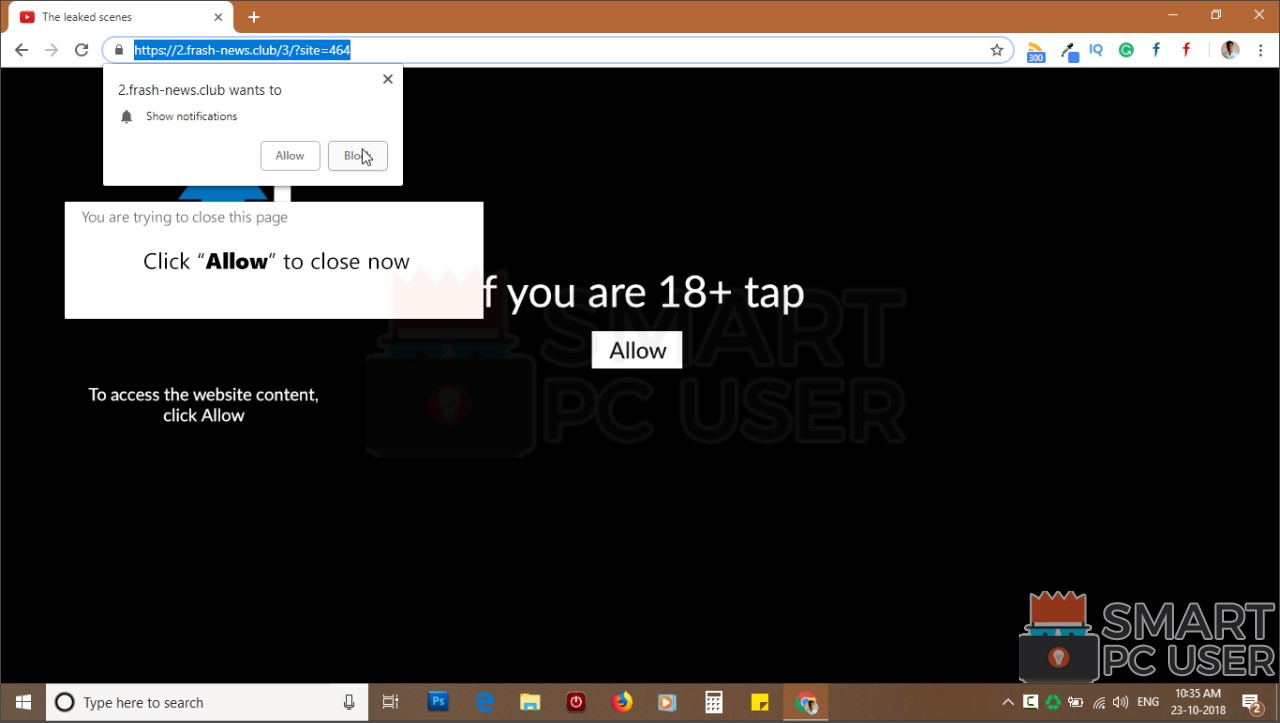
Task: Open the RSS feed extension showing 300
Action: (x=1036, y=51)
